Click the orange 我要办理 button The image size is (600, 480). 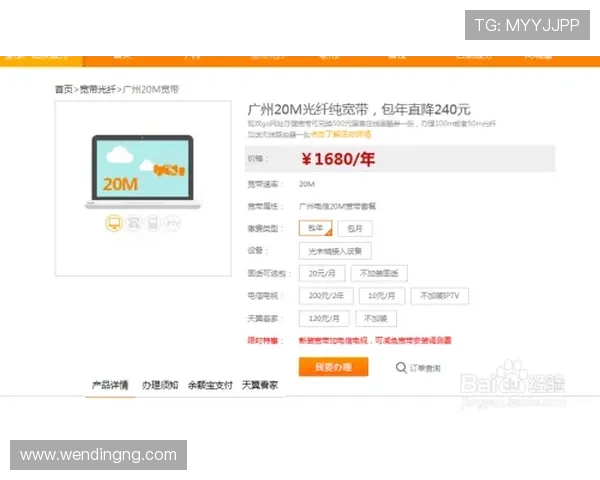pos(333,367)
